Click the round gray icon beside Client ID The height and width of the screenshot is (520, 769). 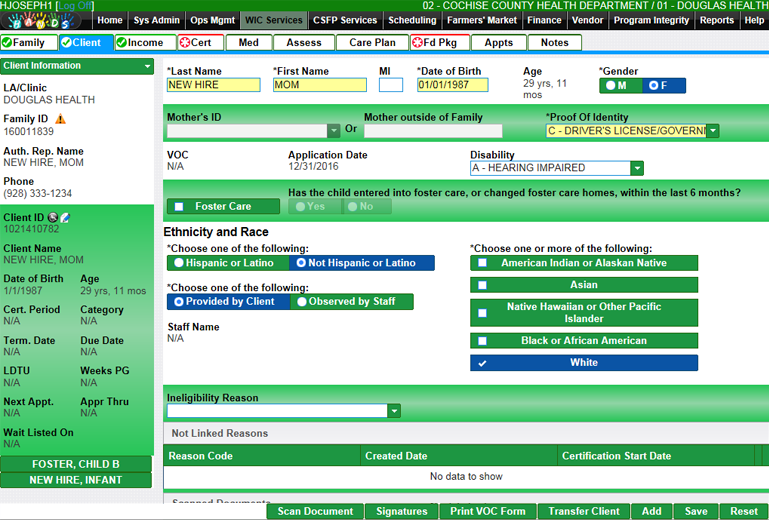pyautogui.click(x=52, y=217)
